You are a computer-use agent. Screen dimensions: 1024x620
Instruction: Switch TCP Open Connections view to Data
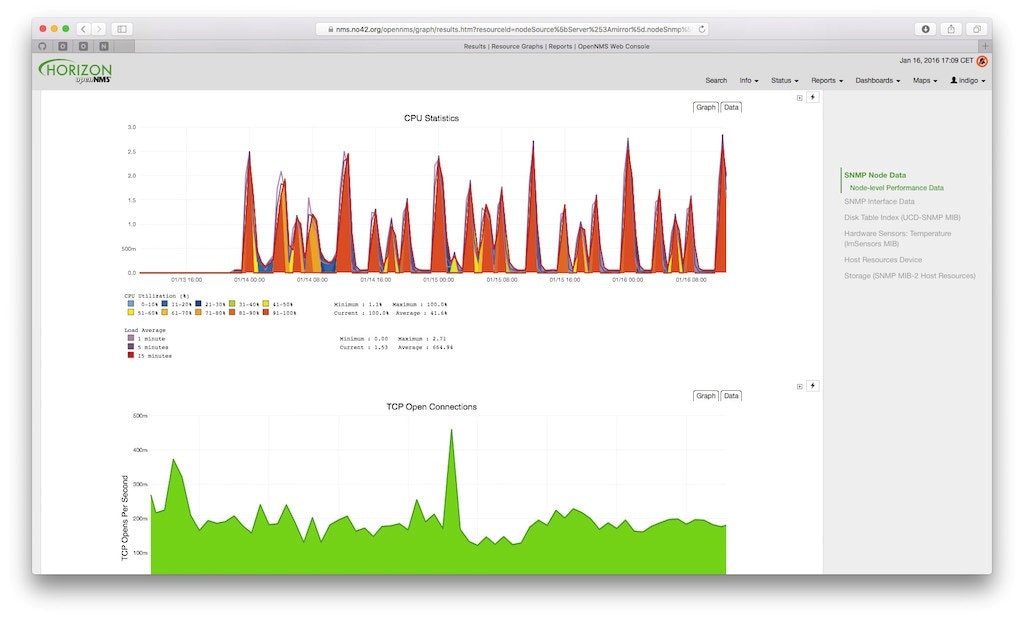point(730,396)
